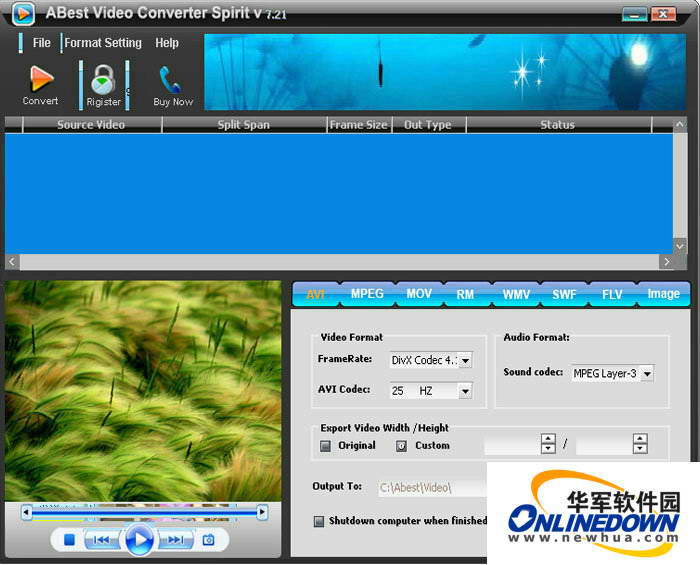This screenshot has width=700, height=565.
Task: Select the AVI format tab
Action: tap(316, 294)
